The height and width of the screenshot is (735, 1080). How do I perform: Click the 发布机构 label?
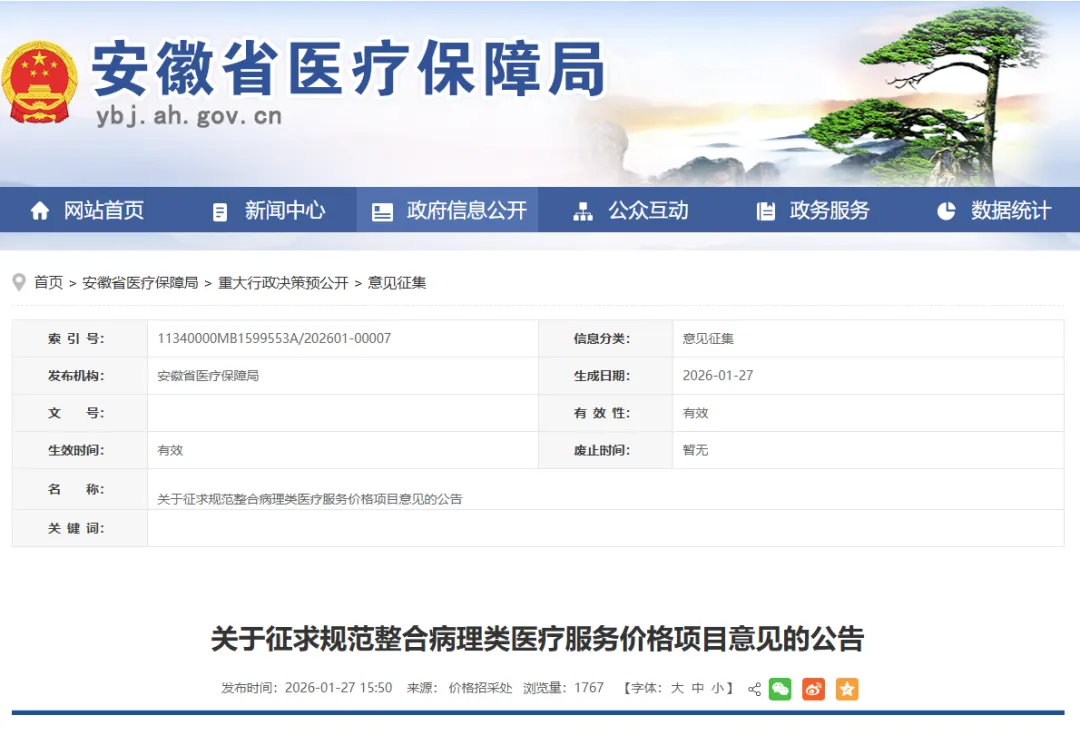coord(76,375)
